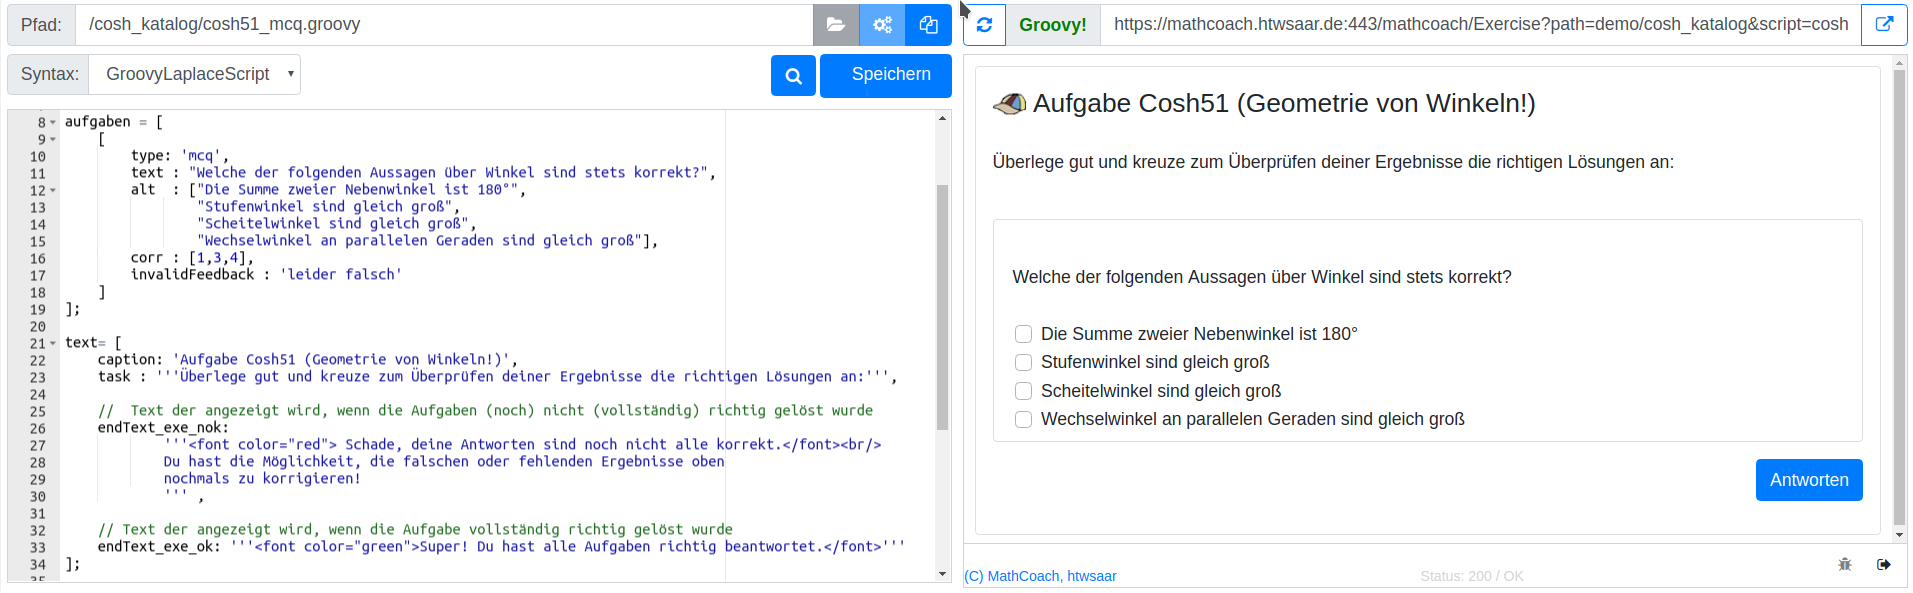Check 'Die Summe zweier Nebenwinkel ist 180°'

(1023, 334)
